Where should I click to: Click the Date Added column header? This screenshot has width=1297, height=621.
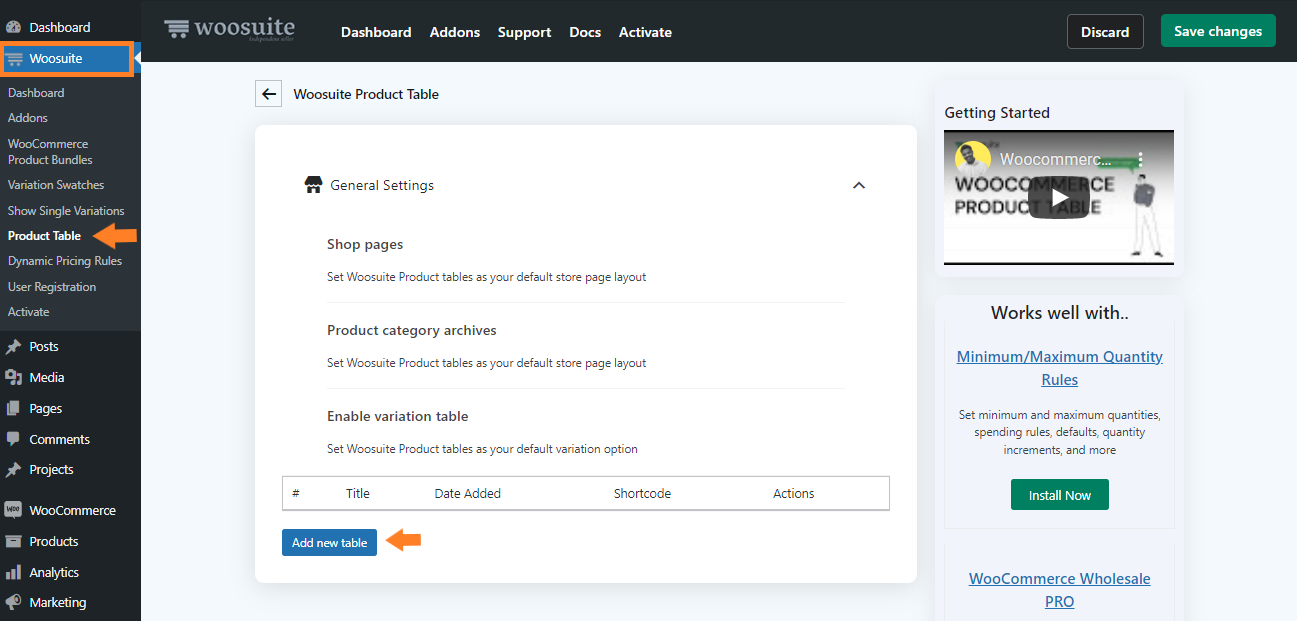[468, 494]
